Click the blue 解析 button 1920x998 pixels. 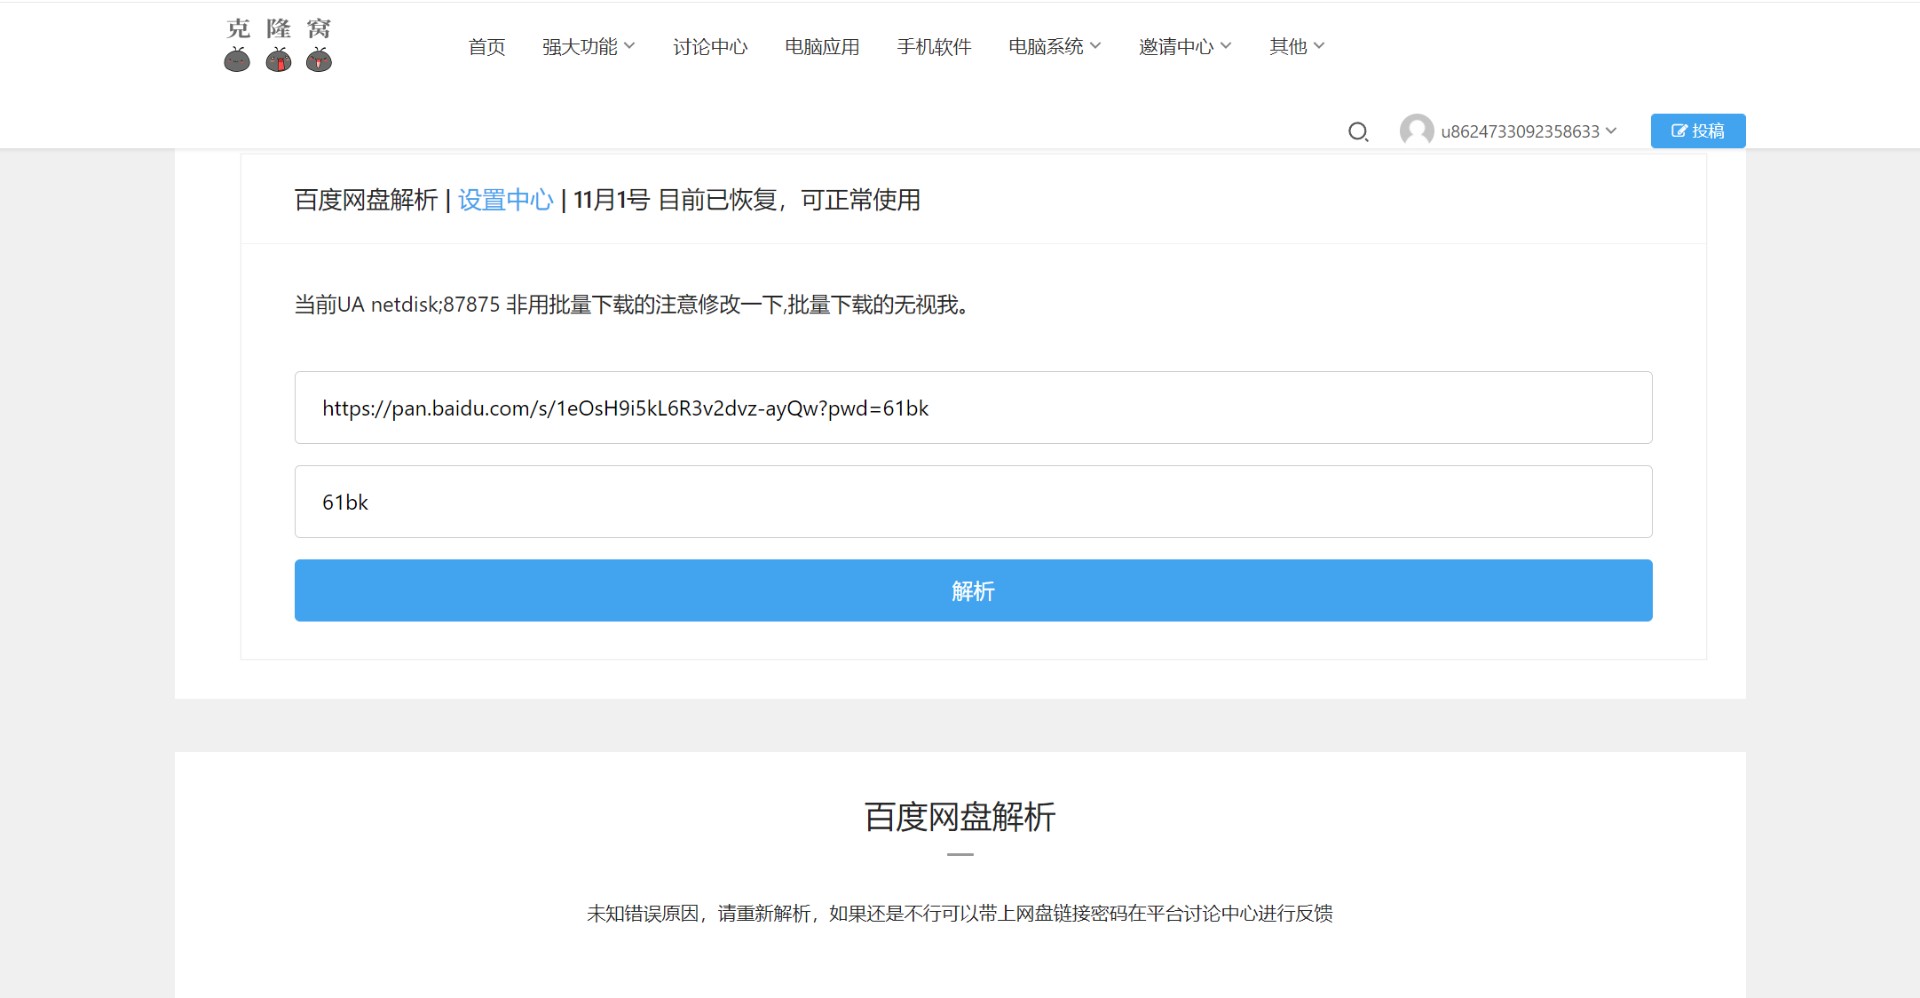click(x=973, y=591)
